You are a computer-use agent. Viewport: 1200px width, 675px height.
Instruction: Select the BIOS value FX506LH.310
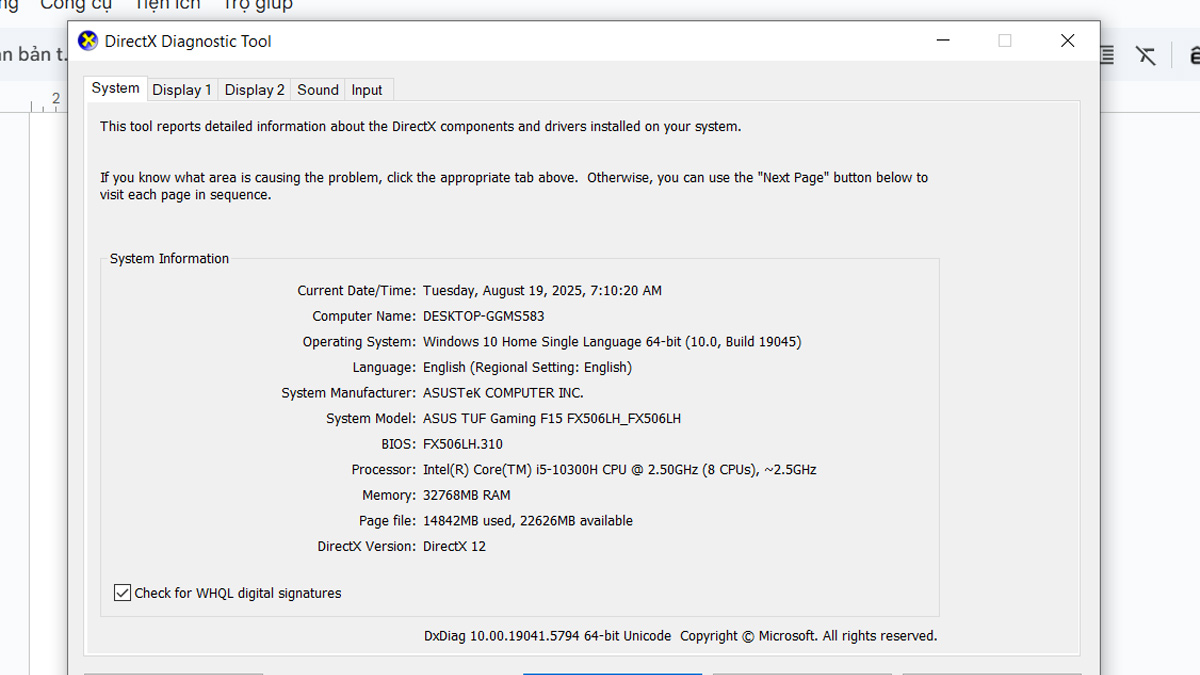tap(463, 444)
